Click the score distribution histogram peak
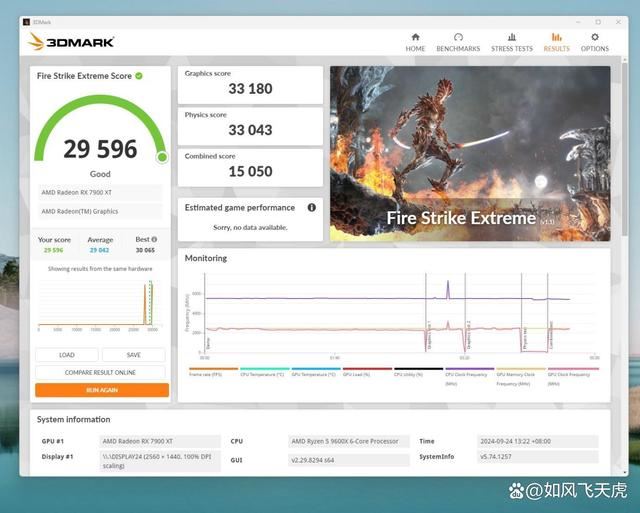The width and height of the screenshot is (640, 513). [x=145, y=303]
